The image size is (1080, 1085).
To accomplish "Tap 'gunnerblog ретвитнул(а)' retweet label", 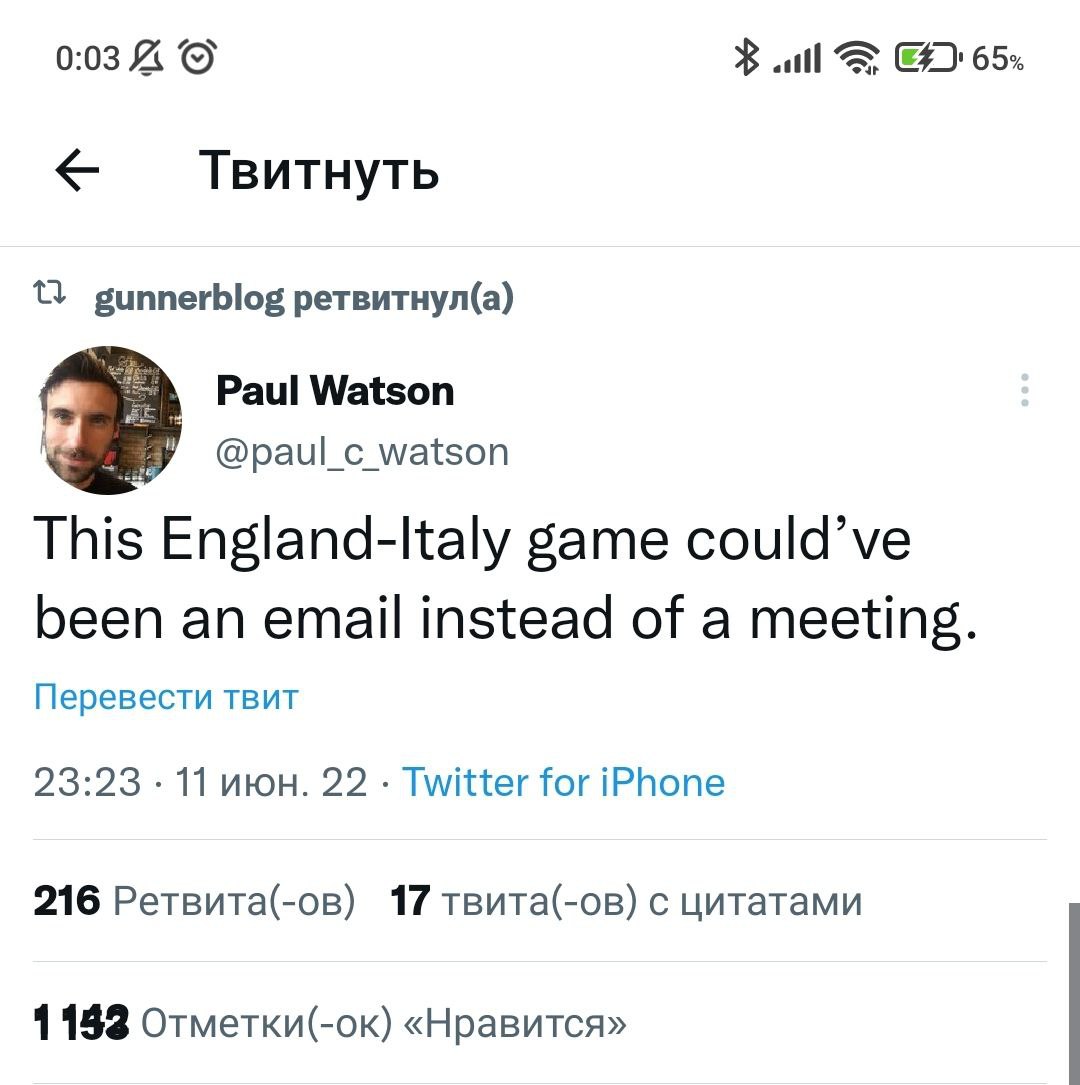I will (303, 297).
